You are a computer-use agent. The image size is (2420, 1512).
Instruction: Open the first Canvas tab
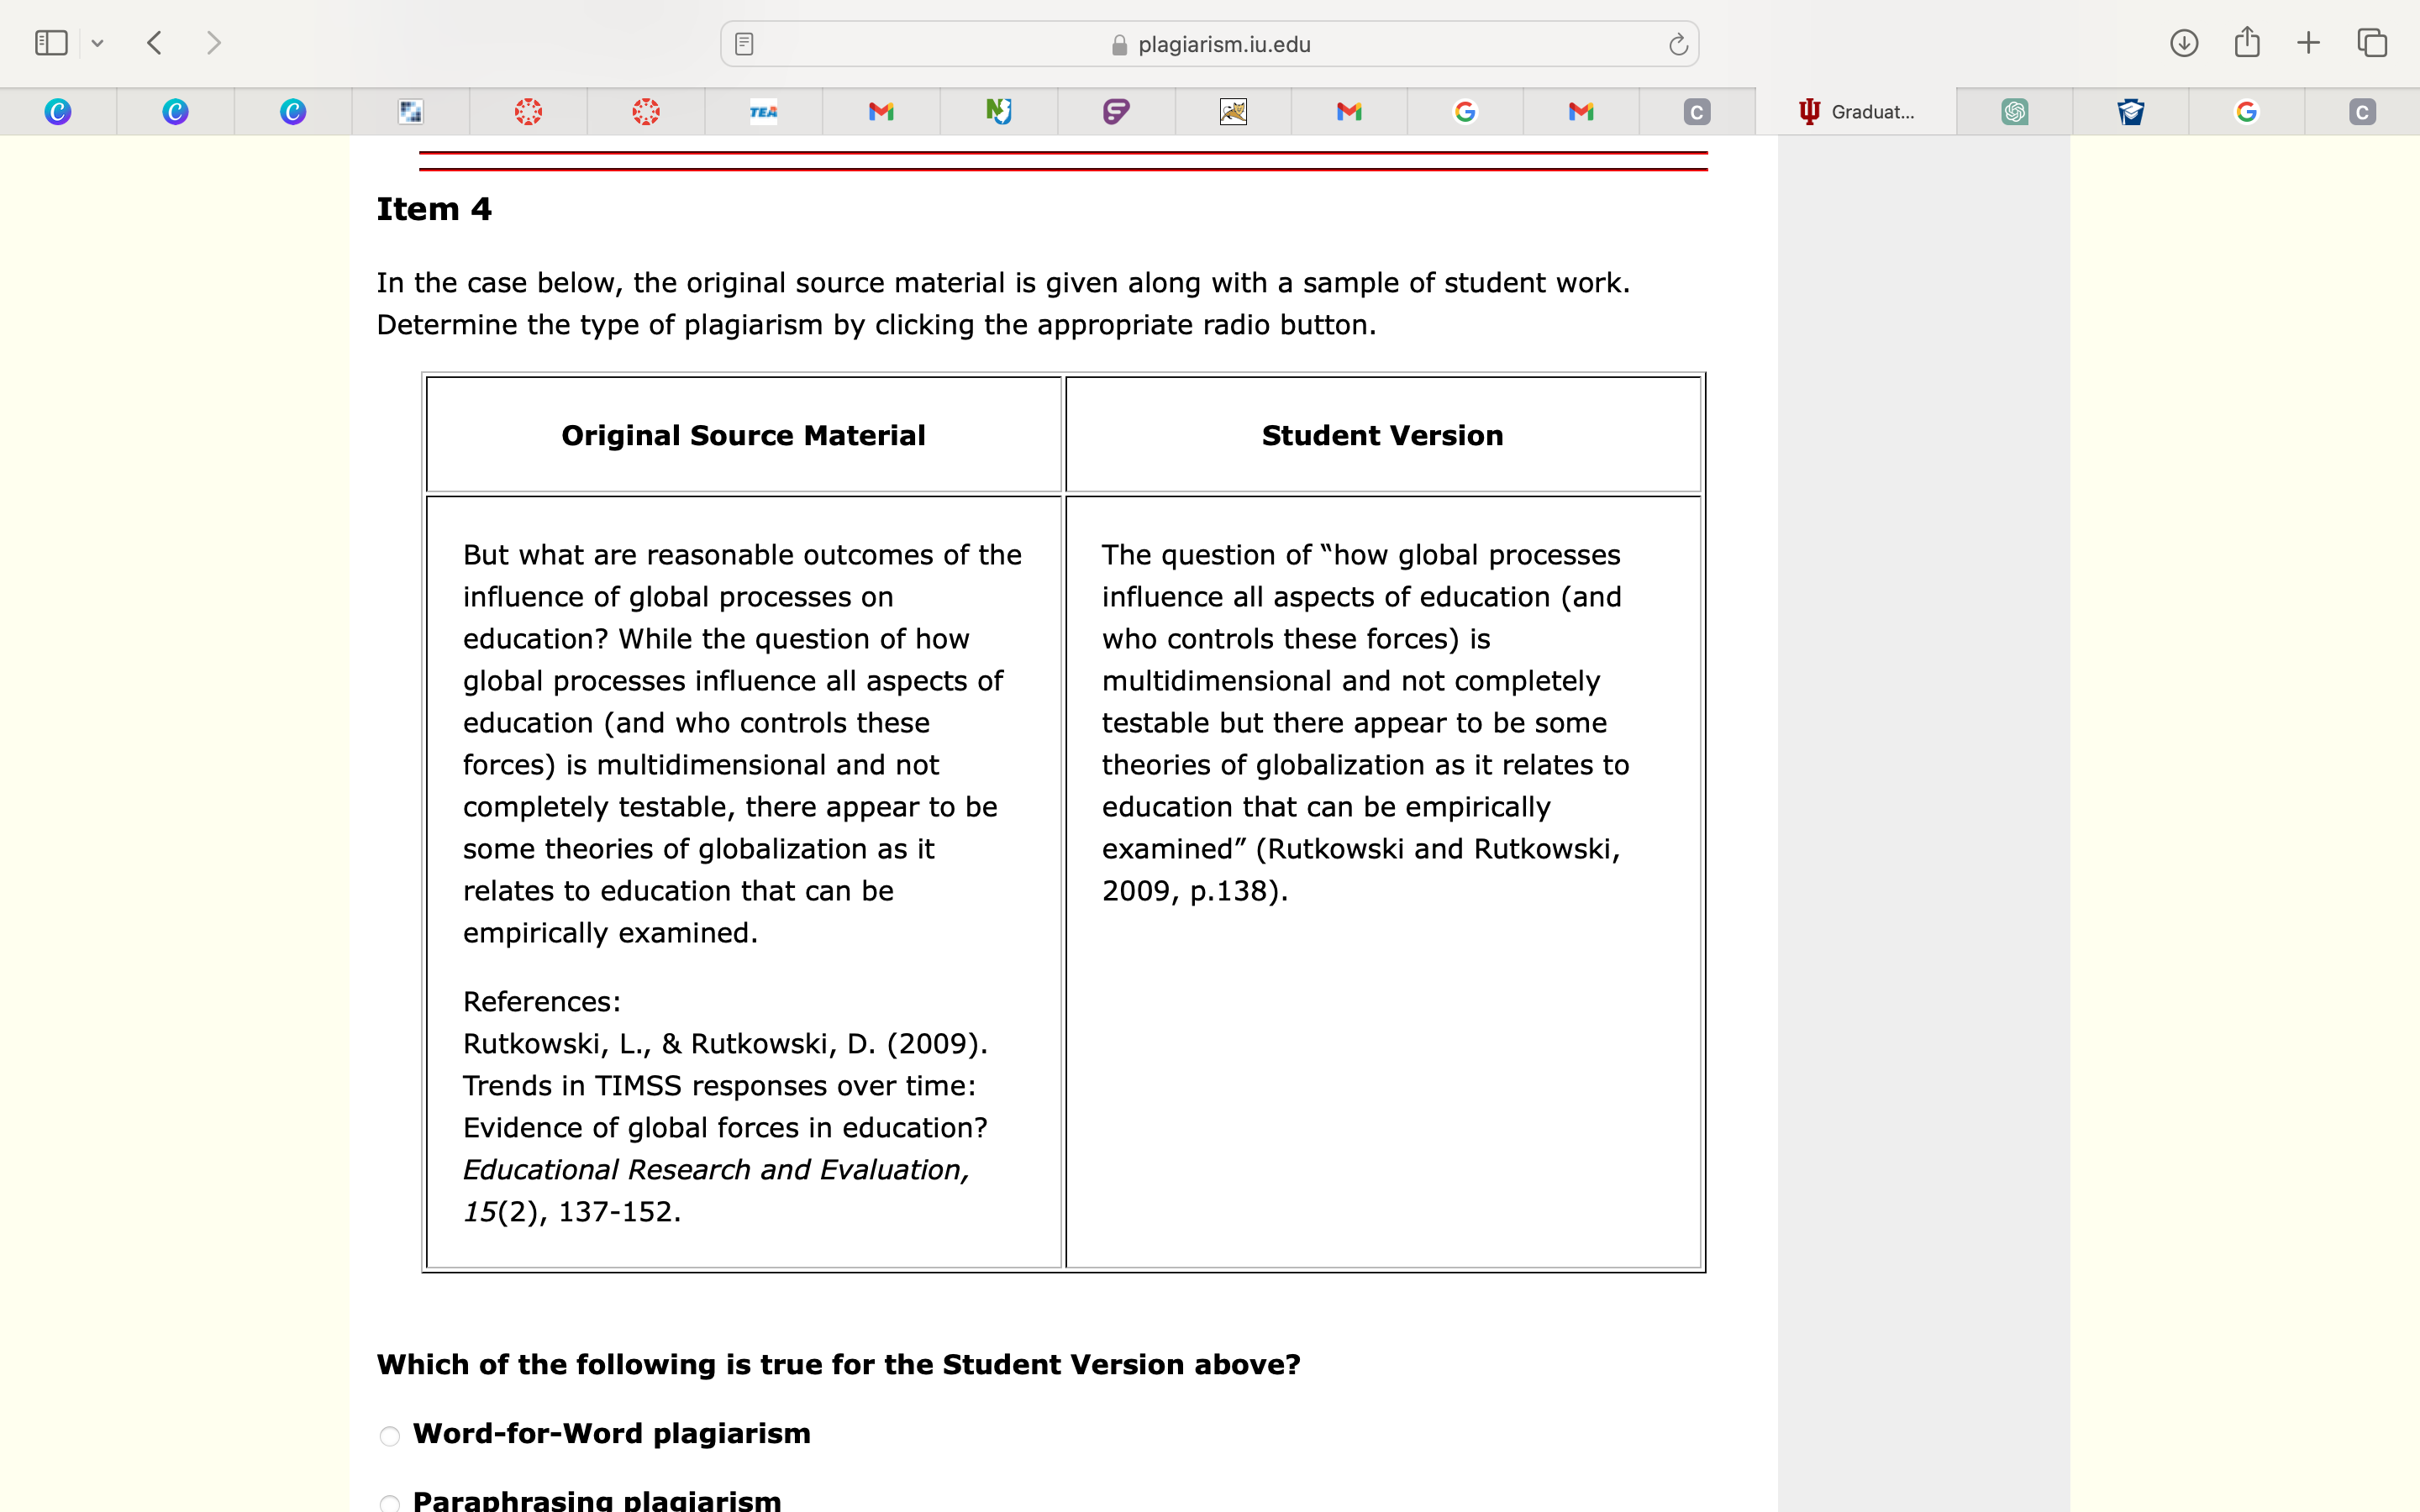[529, 112]
